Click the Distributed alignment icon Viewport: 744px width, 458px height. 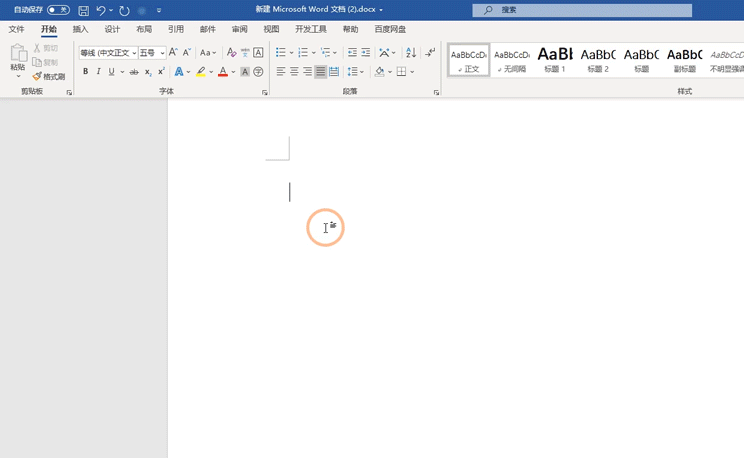tap(334, 72)
